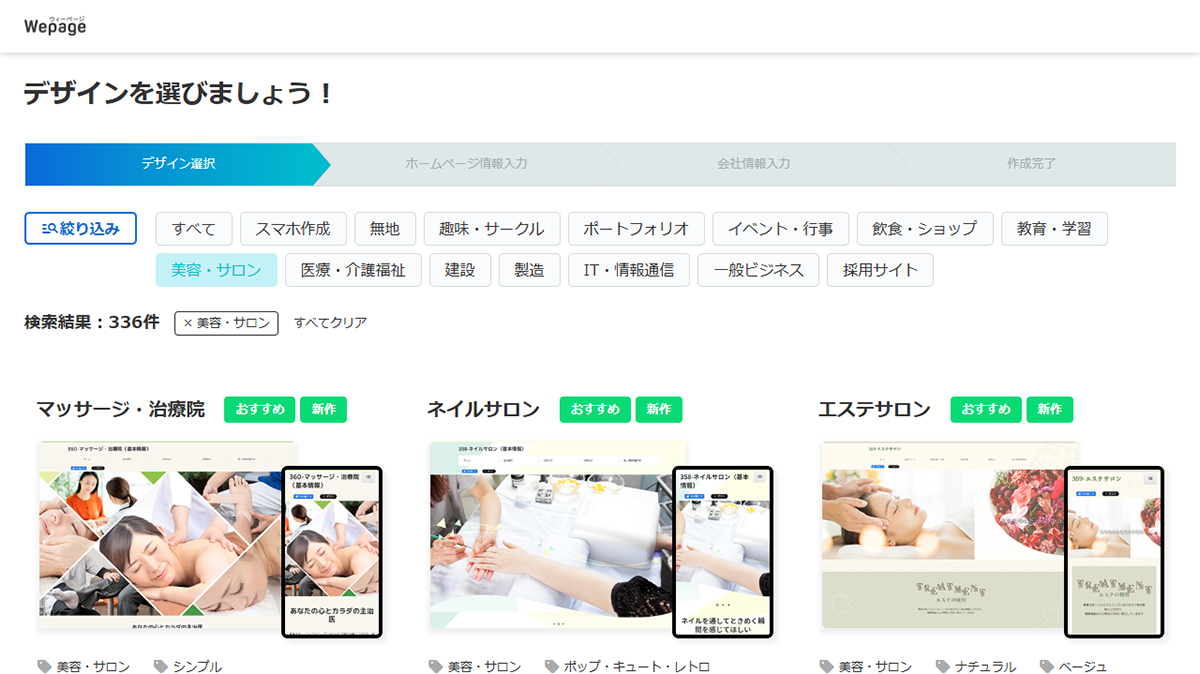Toggle the active 美容・サロン category button

pos(216,270)
